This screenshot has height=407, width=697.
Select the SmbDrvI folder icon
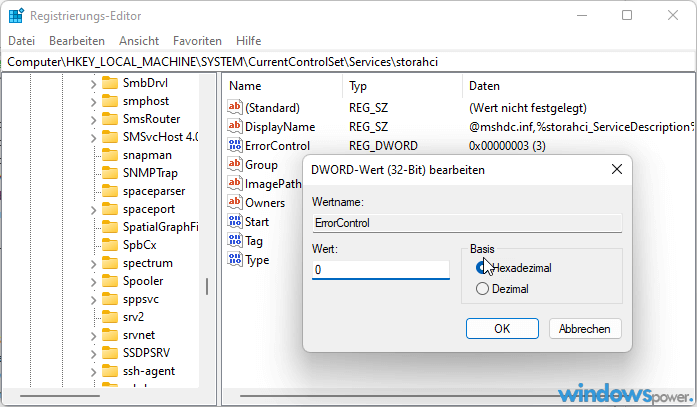coord(110,83)
